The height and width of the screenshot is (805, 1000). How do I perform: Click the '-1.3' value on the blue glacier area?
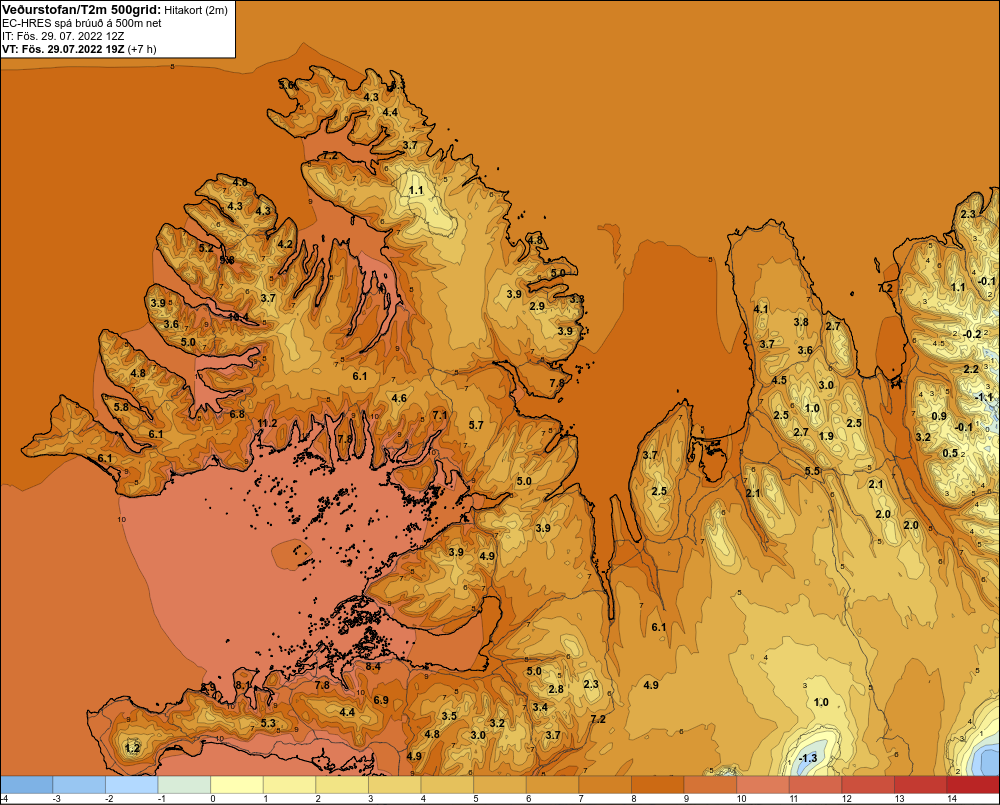(807, 758)
